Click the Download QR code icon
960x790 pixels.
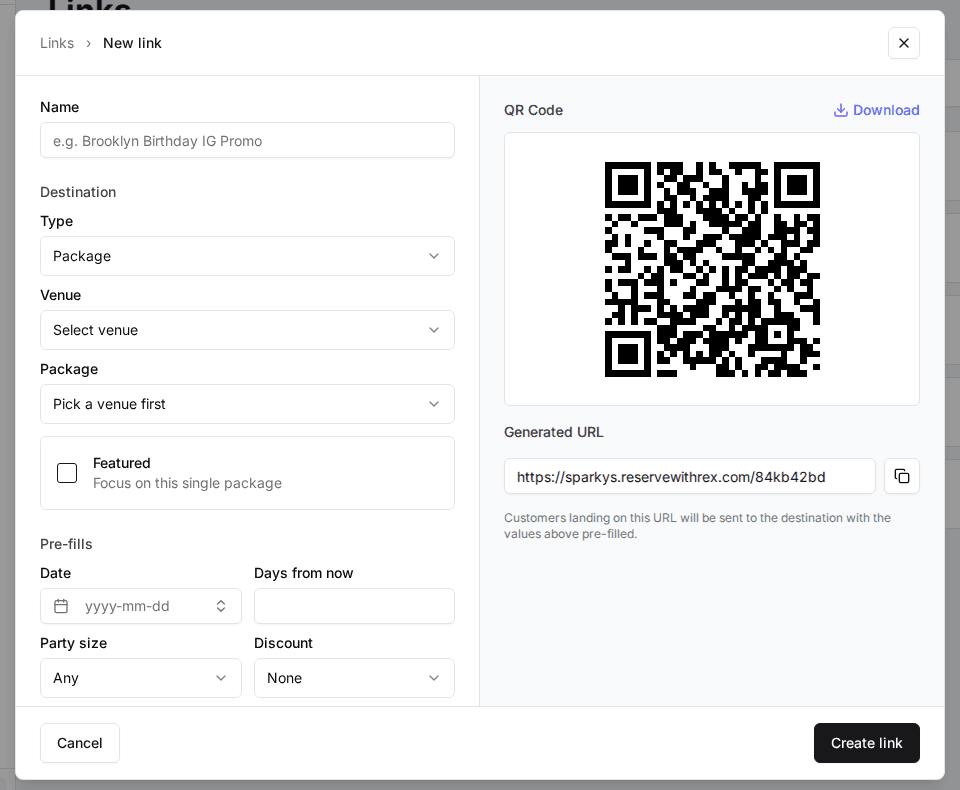tap(841, 110)
